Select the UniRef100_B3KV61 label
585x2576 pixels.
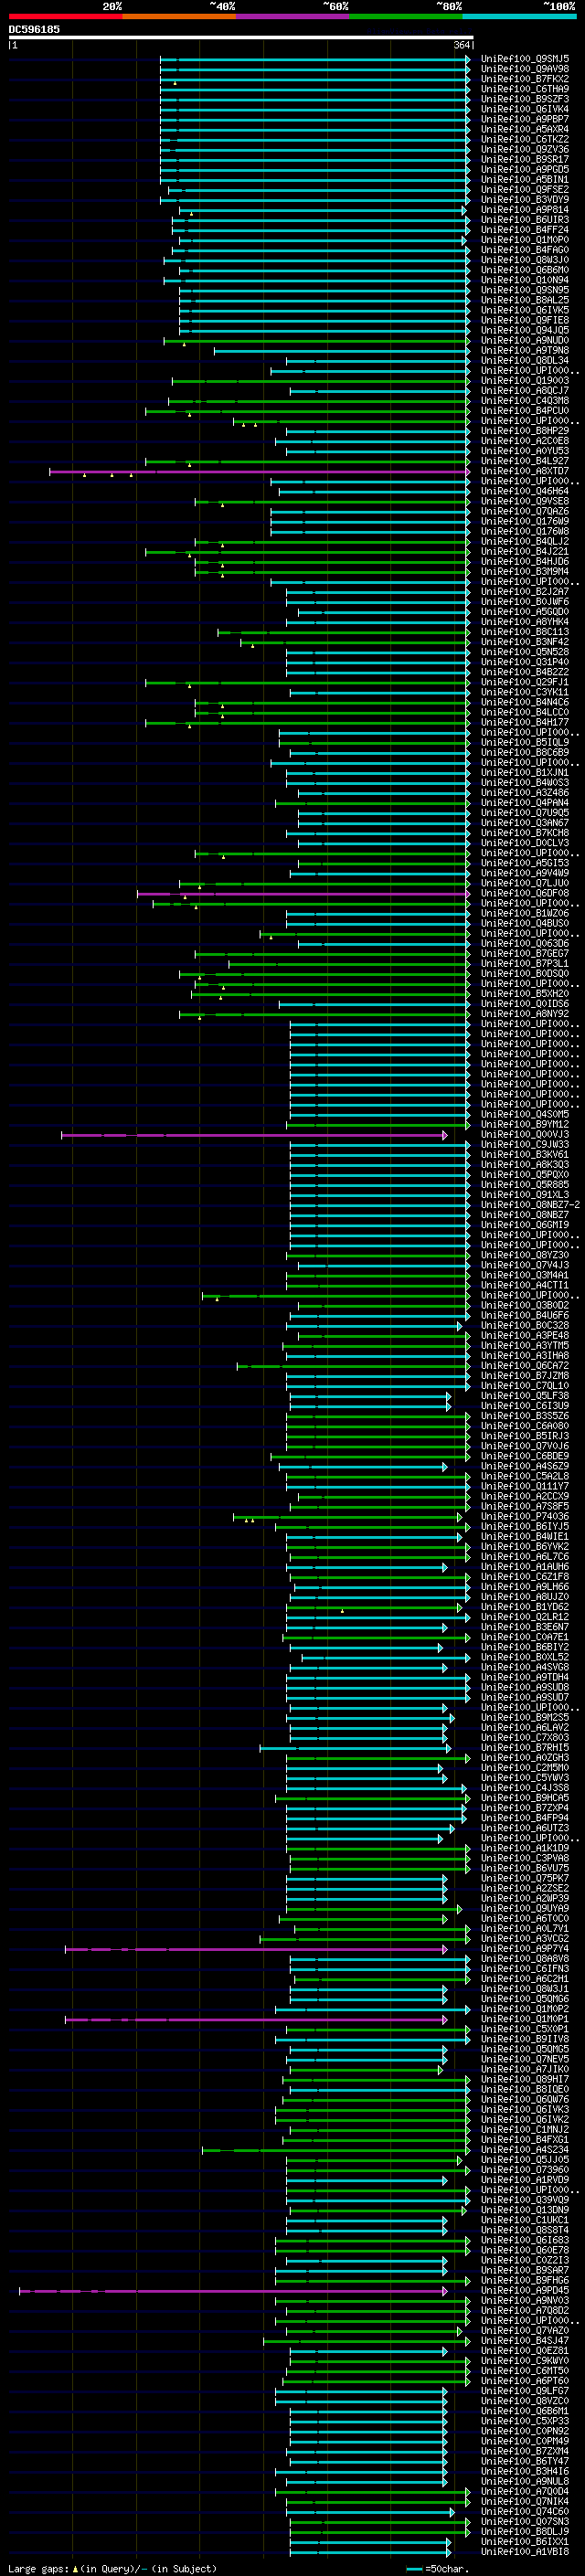click(525, 1154)
